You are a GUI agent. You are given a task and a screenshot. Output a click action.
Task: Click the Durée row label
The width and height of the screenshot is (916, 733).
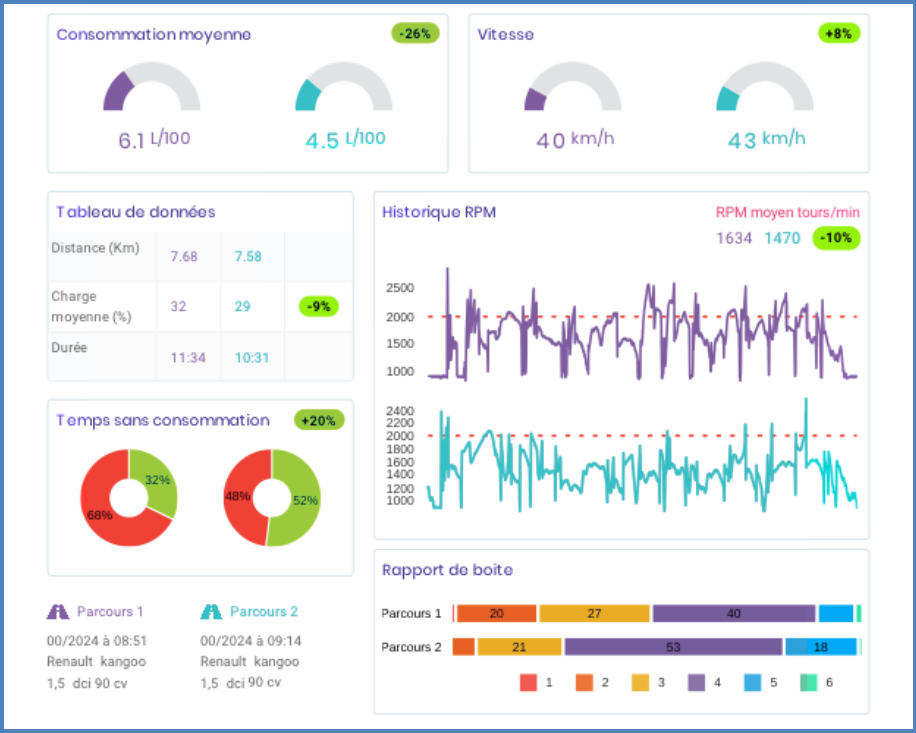pos(69,348)
